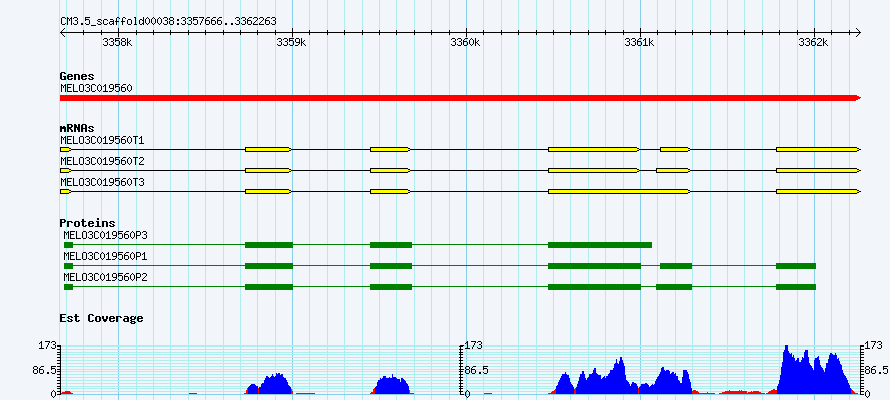Click the tiny first exon of MELO3C019560T3
Screen dimensions: 890x400
pos(65,192)
